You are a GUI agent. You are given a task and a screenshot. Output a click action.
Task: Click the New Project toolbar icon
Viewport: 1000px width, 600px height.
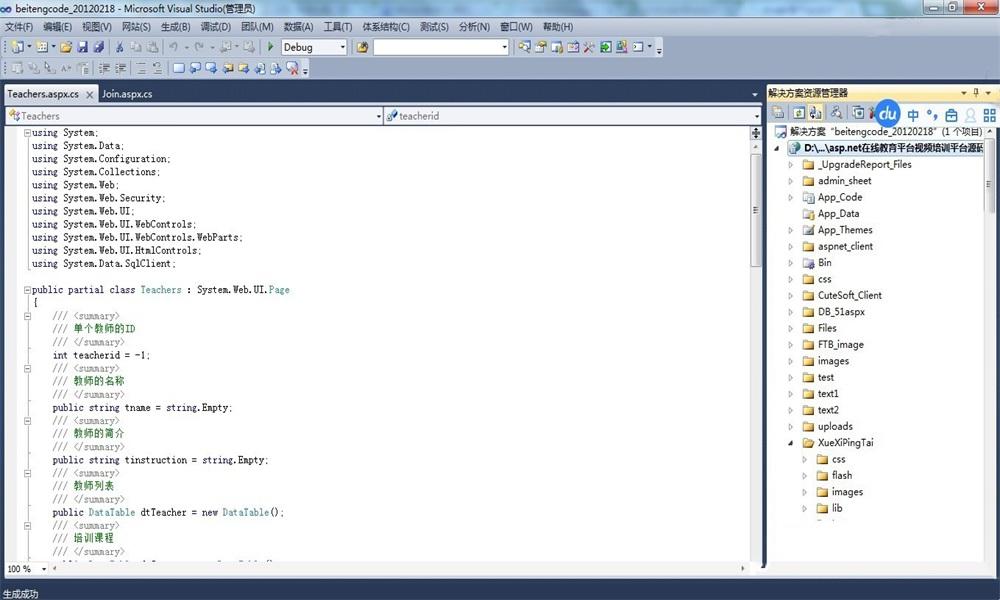coord(17,47)
